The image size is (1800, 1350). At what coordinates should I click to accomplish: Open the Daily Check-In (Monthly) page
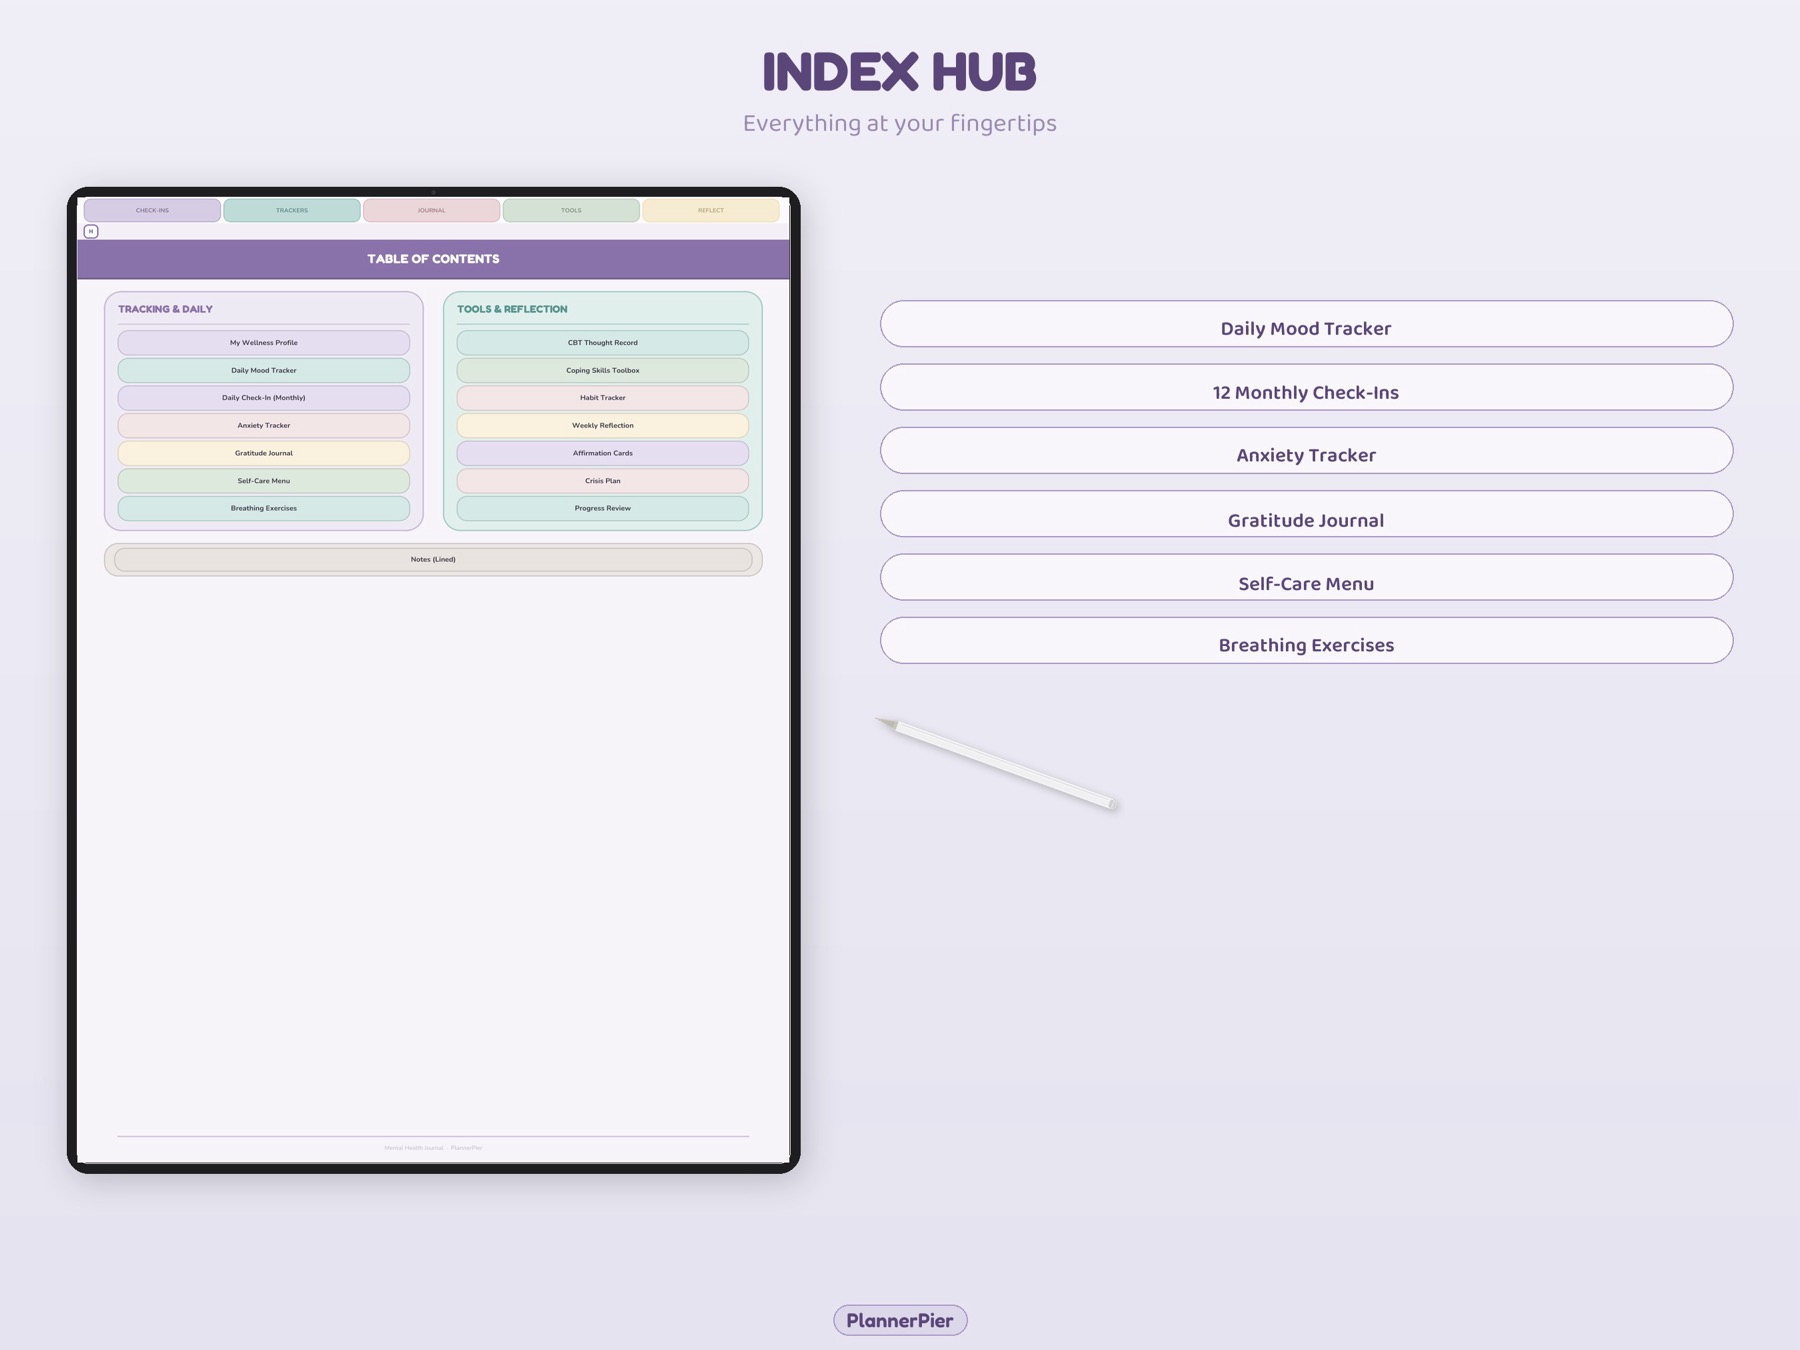263,397
